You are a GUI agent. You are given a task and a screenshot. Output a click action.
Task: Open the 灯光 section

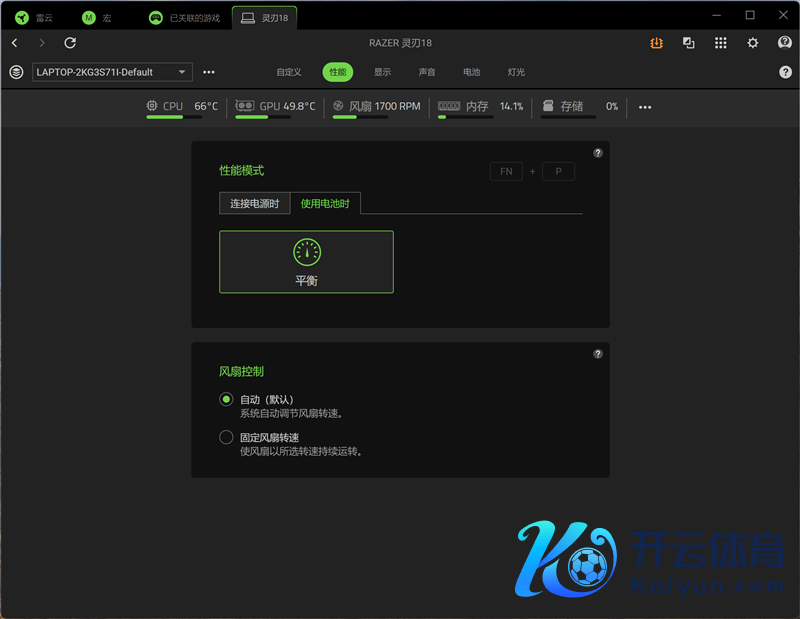point(516,72)
